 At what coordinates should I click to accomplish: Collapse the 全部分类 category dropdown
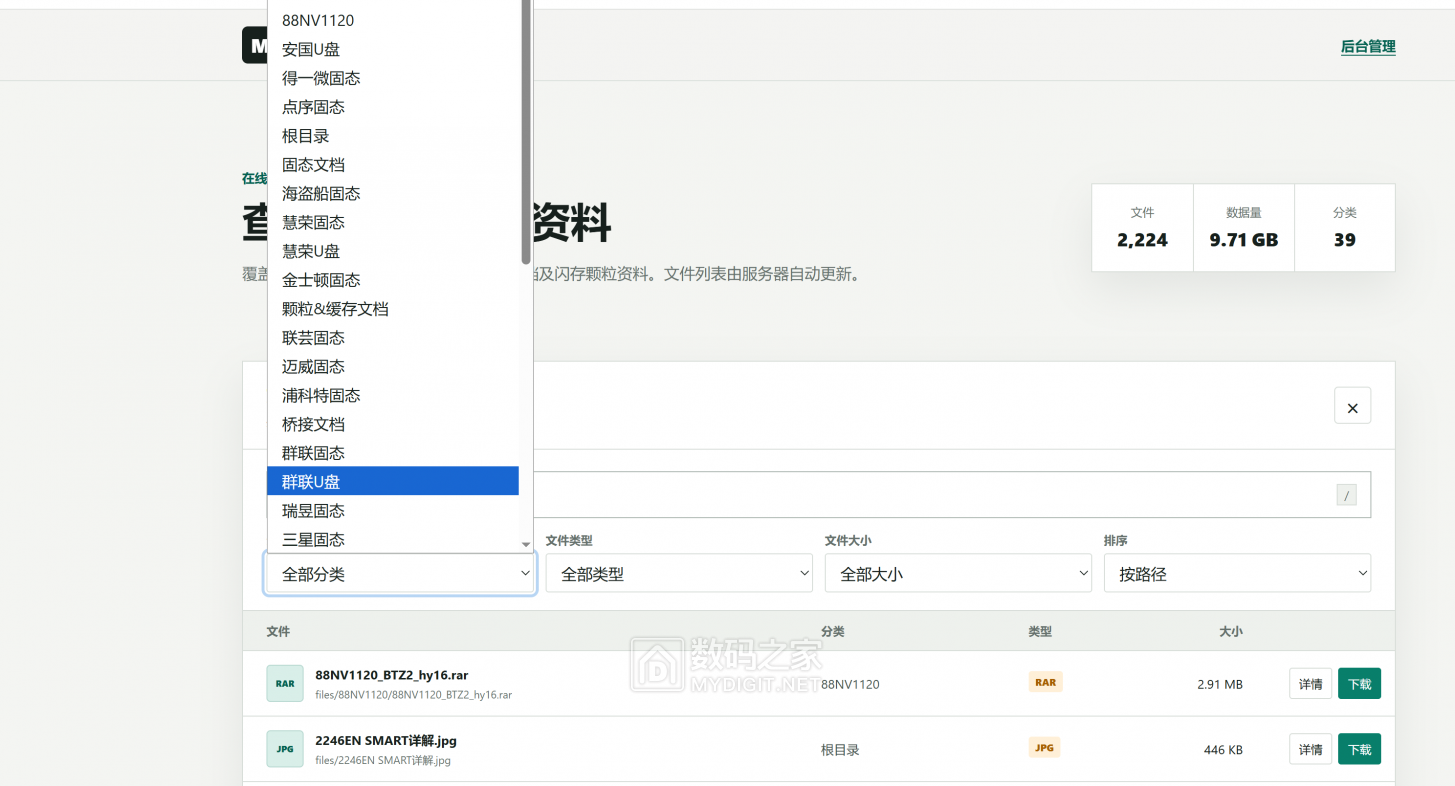coord(400,574)
